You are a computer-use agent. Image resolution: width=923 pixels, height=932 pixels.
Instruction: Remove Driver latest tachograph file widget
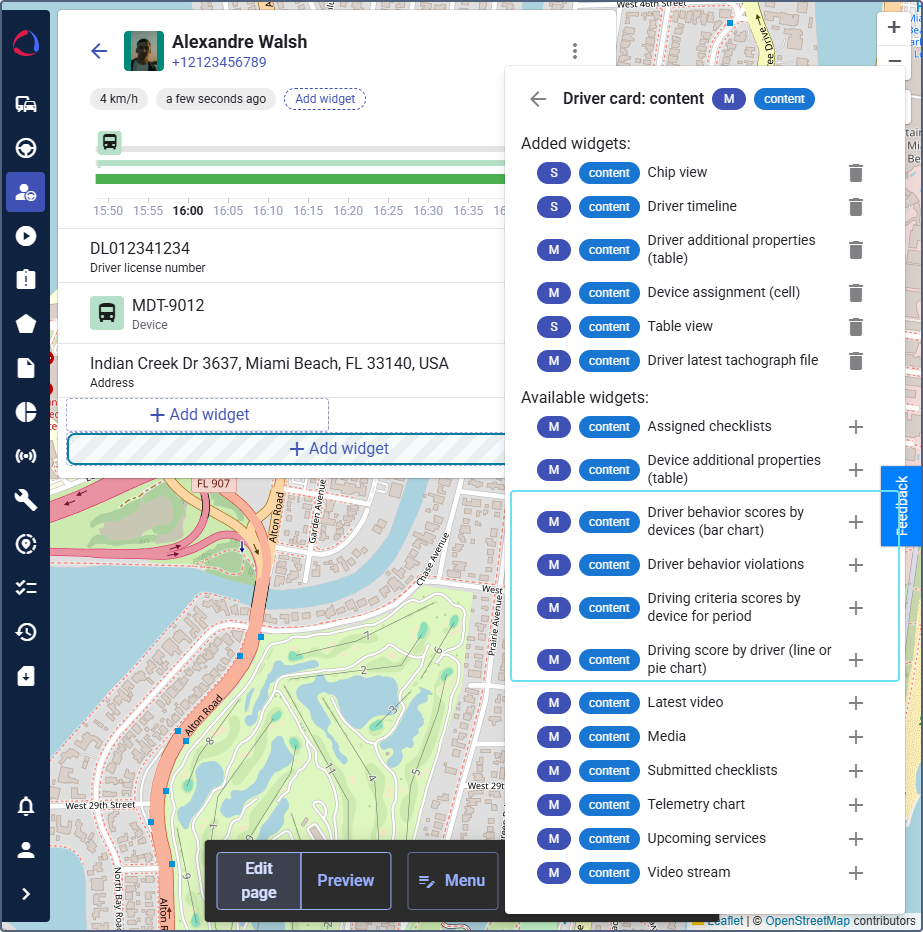(x=855, y=360)
